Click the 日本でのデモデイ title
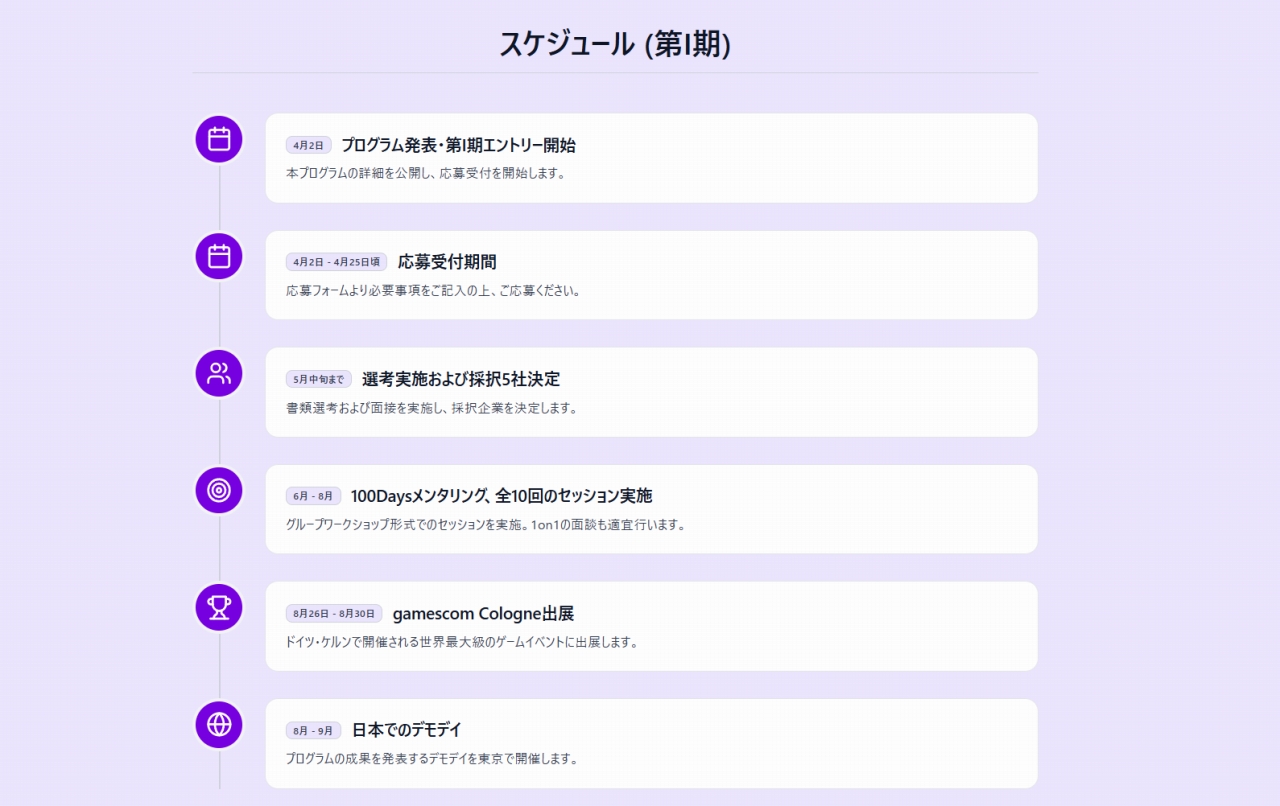This screenshot has width=1280, height=806. click(x=407, y=730)
